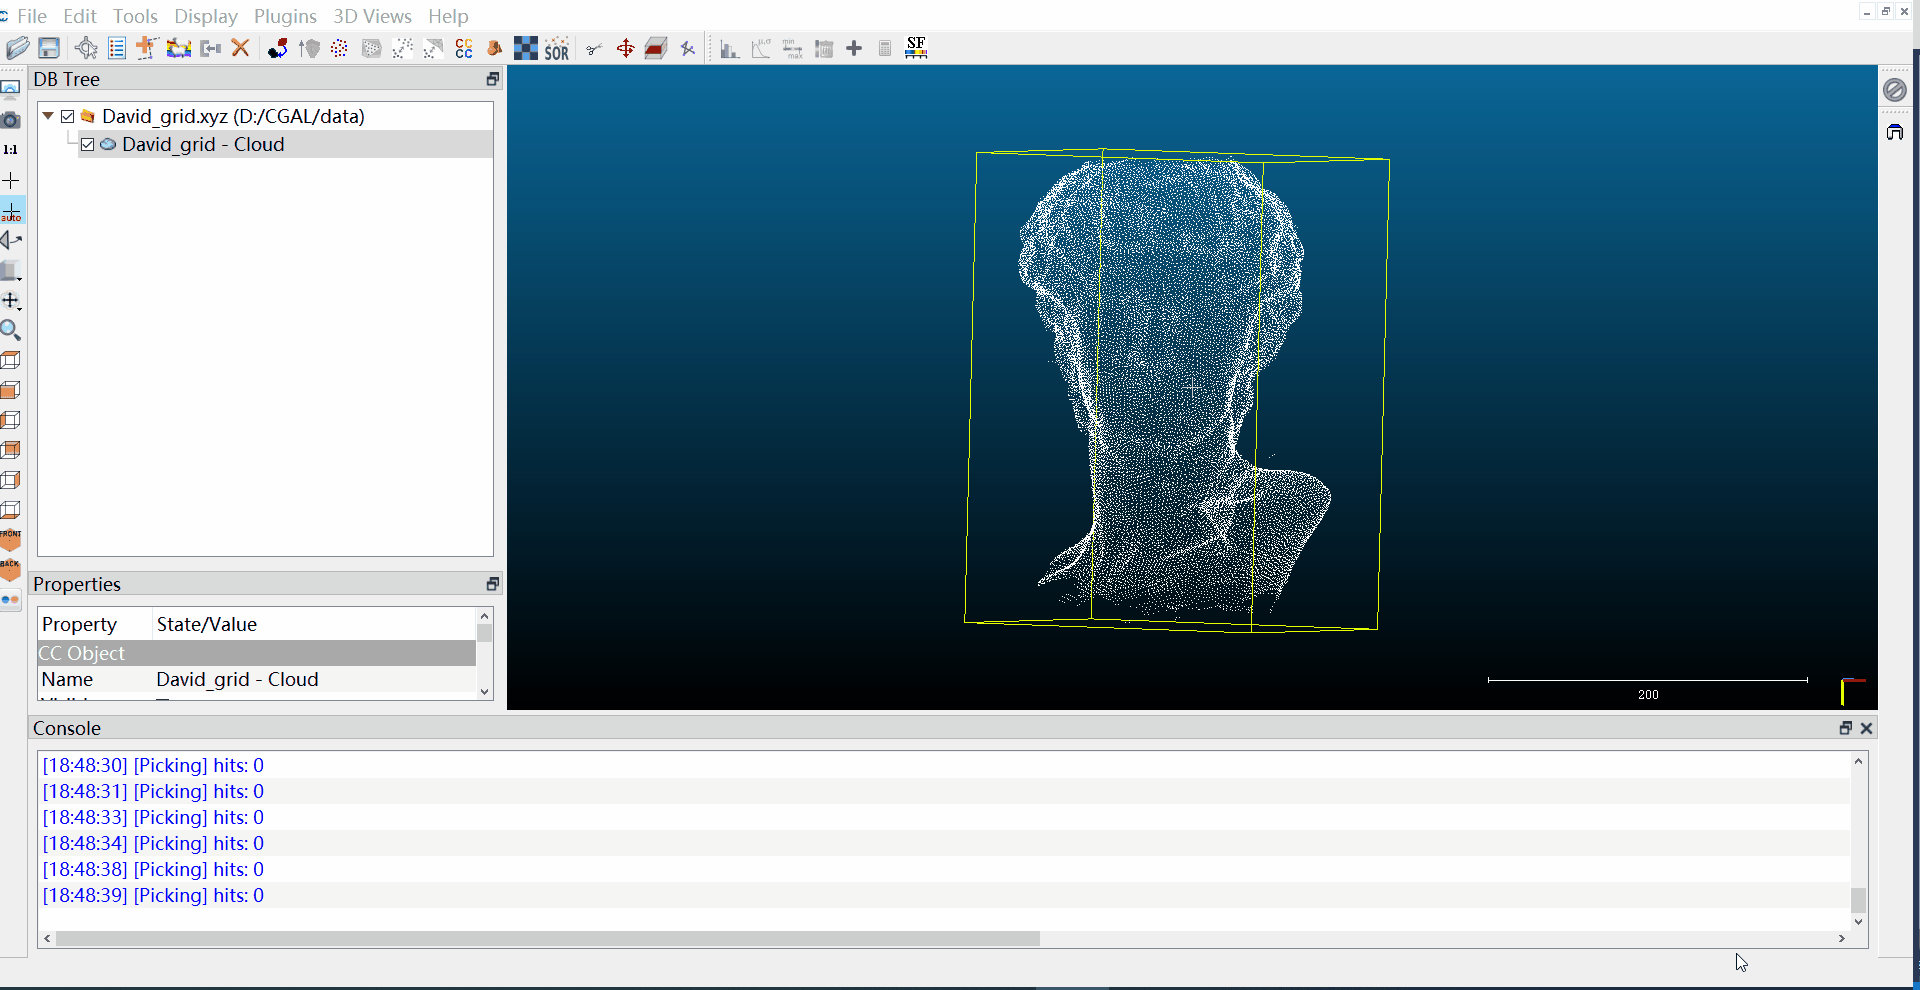Screen dimensions: 1920x990
Task: Toggle David_grid.xyz file checkbox
Action: click(x=68, y=116)
